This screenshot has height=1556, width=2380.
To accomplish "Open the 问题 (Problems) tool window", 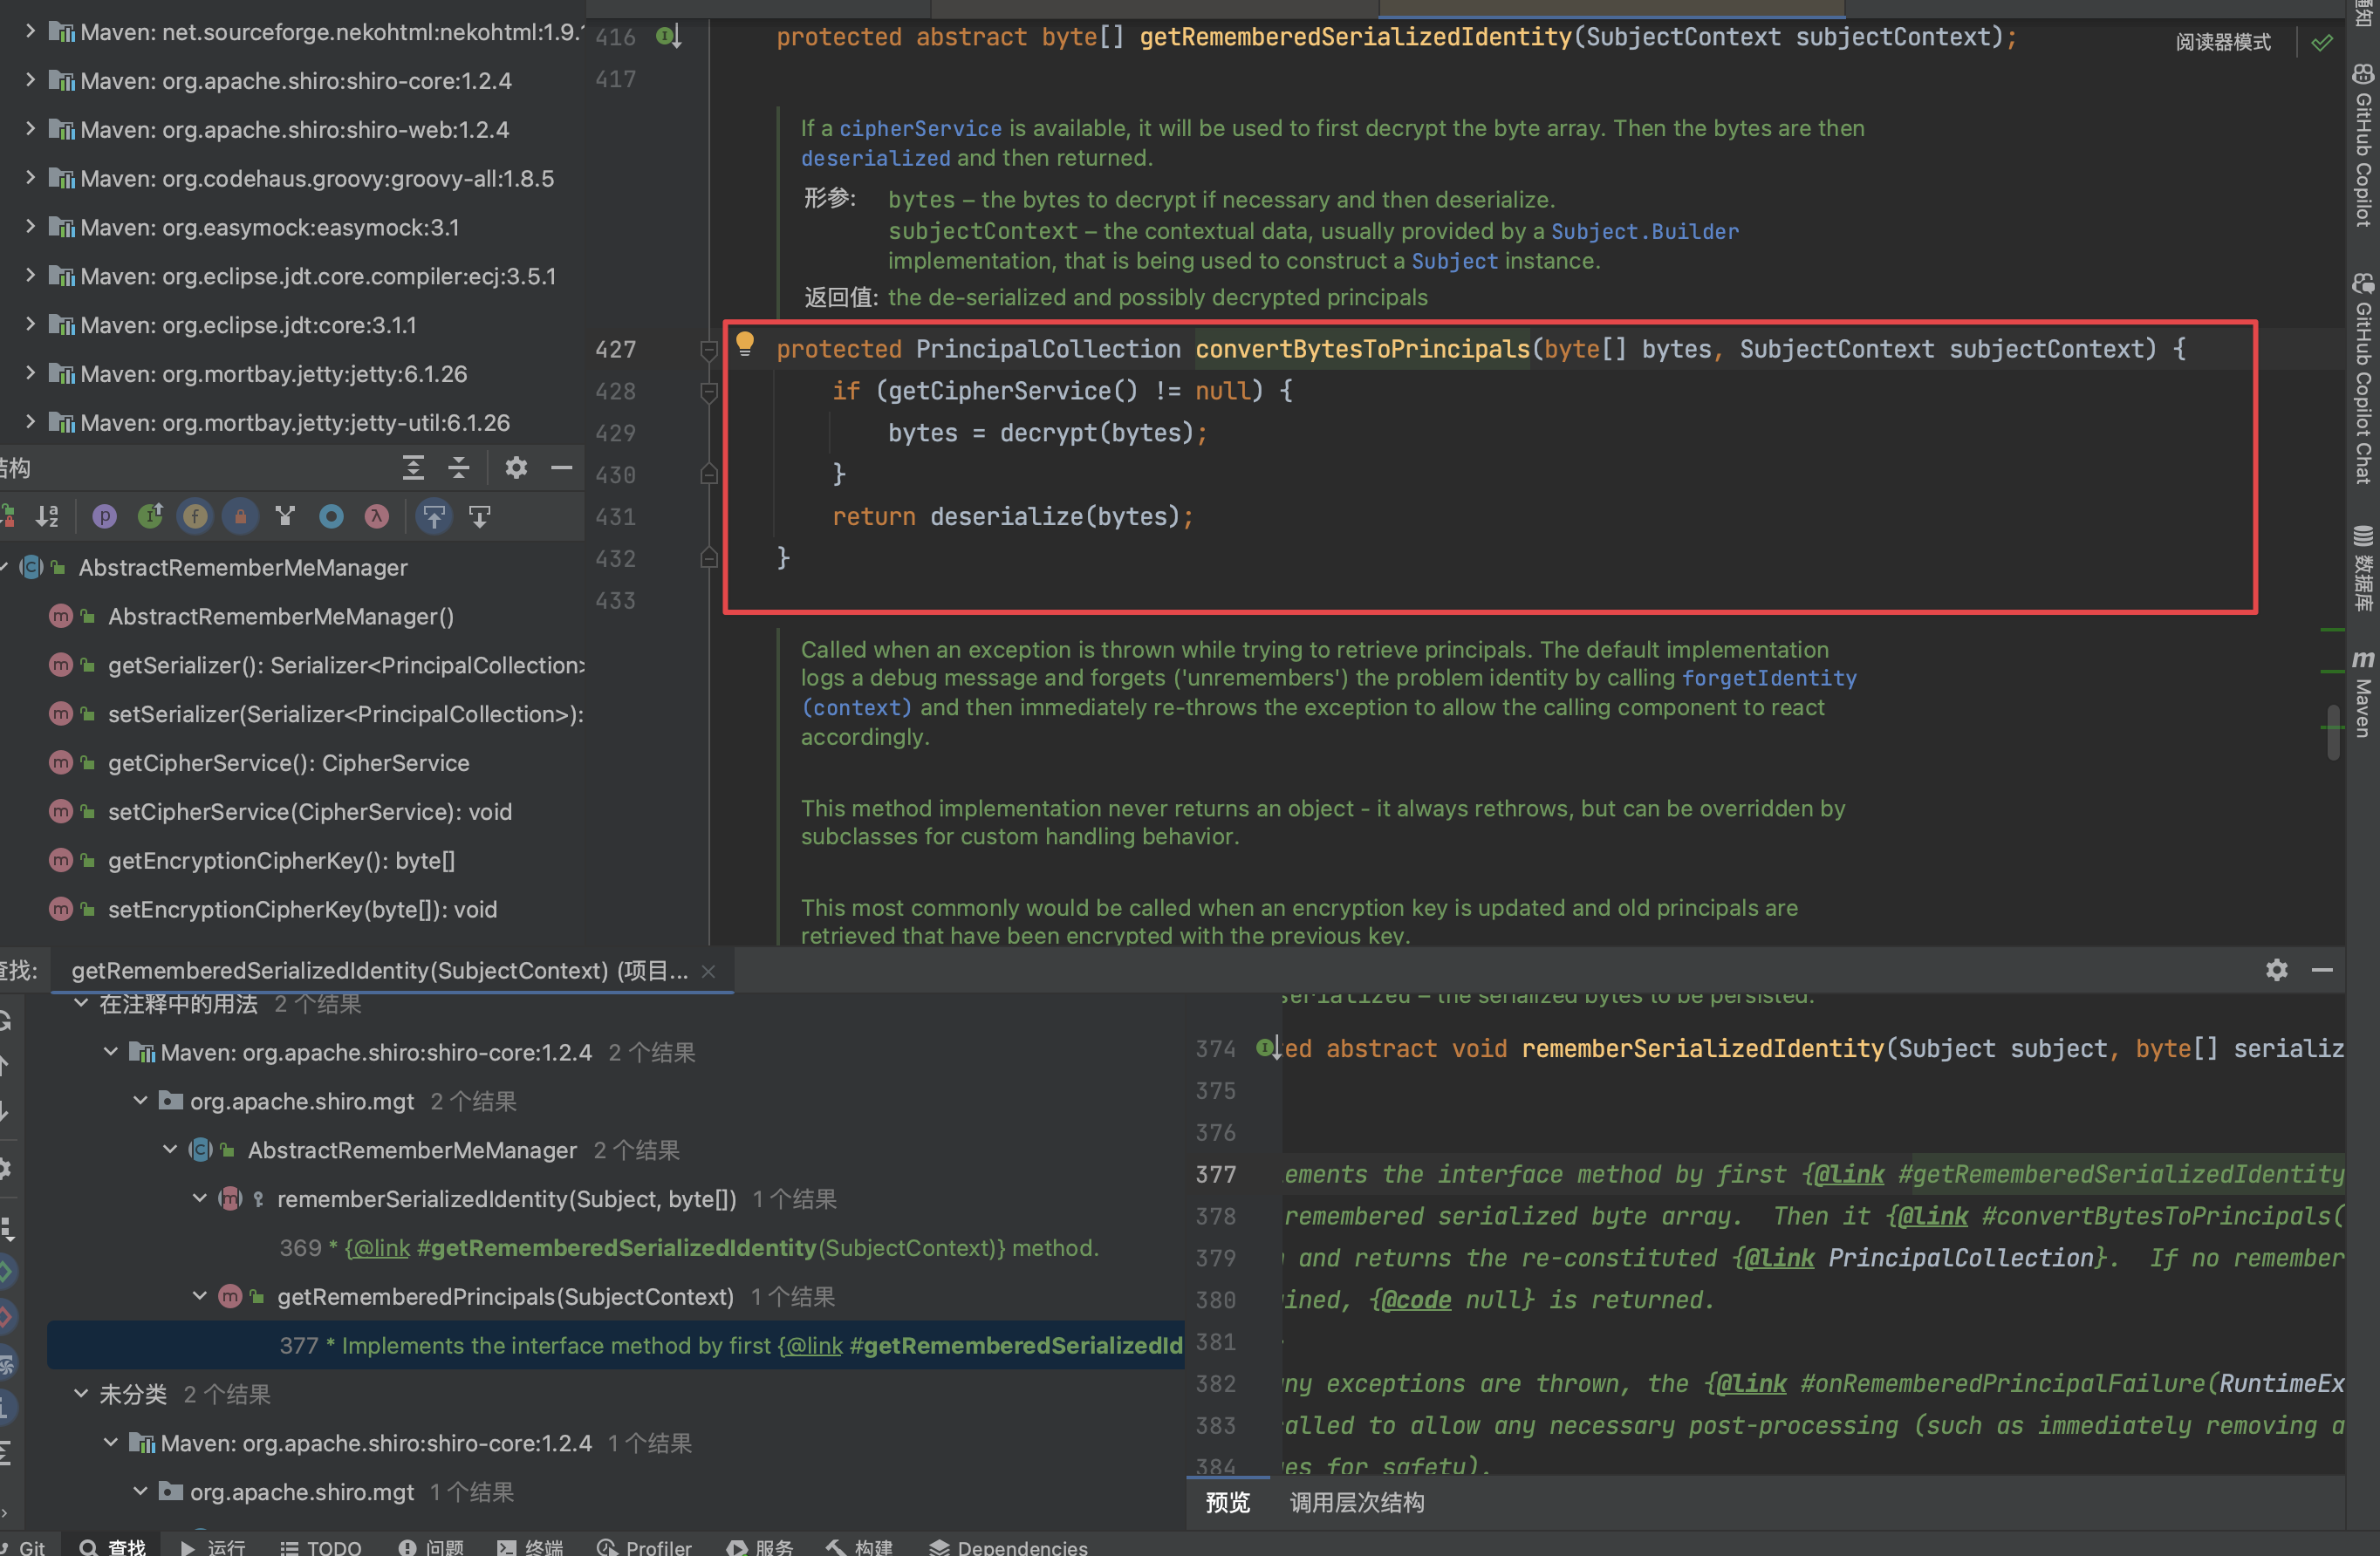I will click(x=431, y=1546).
